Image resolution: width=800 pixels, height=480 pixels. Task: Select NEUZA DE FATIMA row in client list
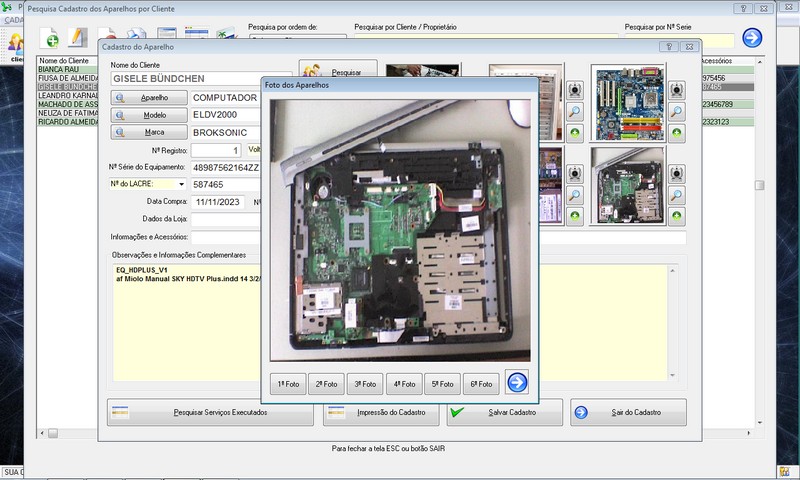click(67, 113)
